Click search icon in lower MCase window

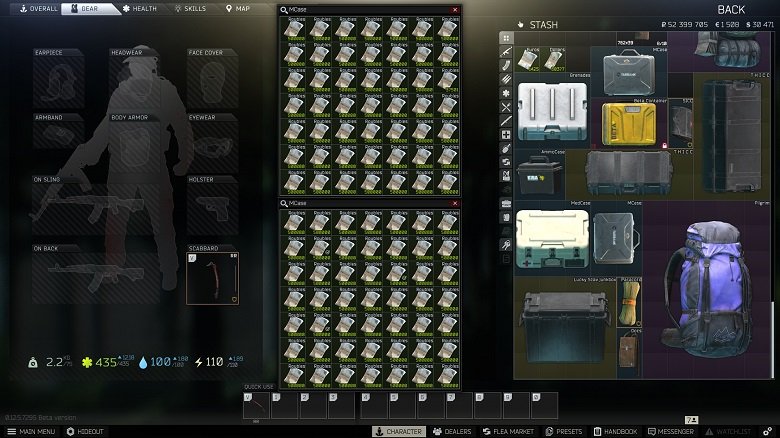[x=284, y=203]
